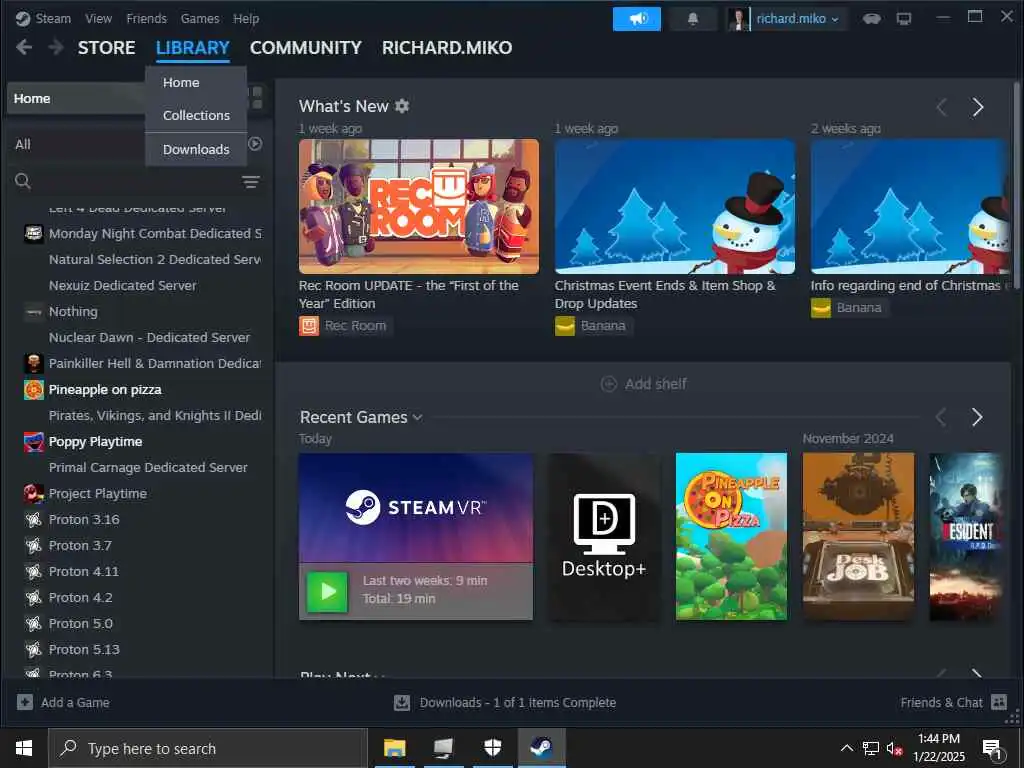Go back with the left arrow navigation icon
Screen dimensions: 1024x768
24,47
